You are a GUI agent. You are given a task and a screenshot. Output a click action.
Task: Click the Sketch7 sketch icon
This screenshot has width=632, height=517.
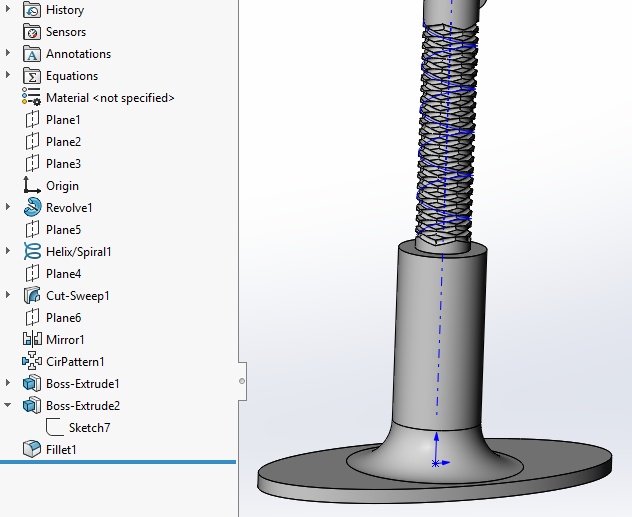(x=55, y=428)
